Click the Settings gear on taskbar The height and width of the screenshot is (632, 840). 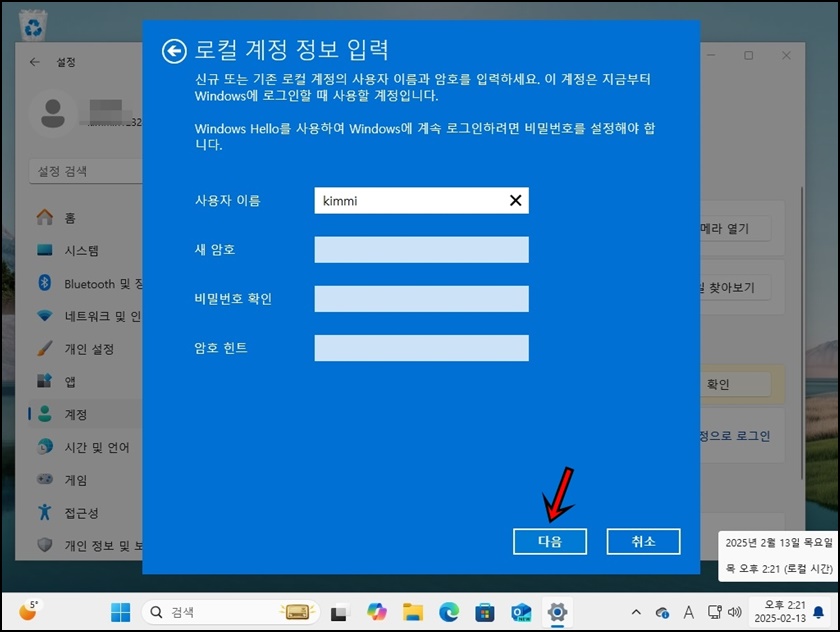pyautogui.click(x=557, y=612)
